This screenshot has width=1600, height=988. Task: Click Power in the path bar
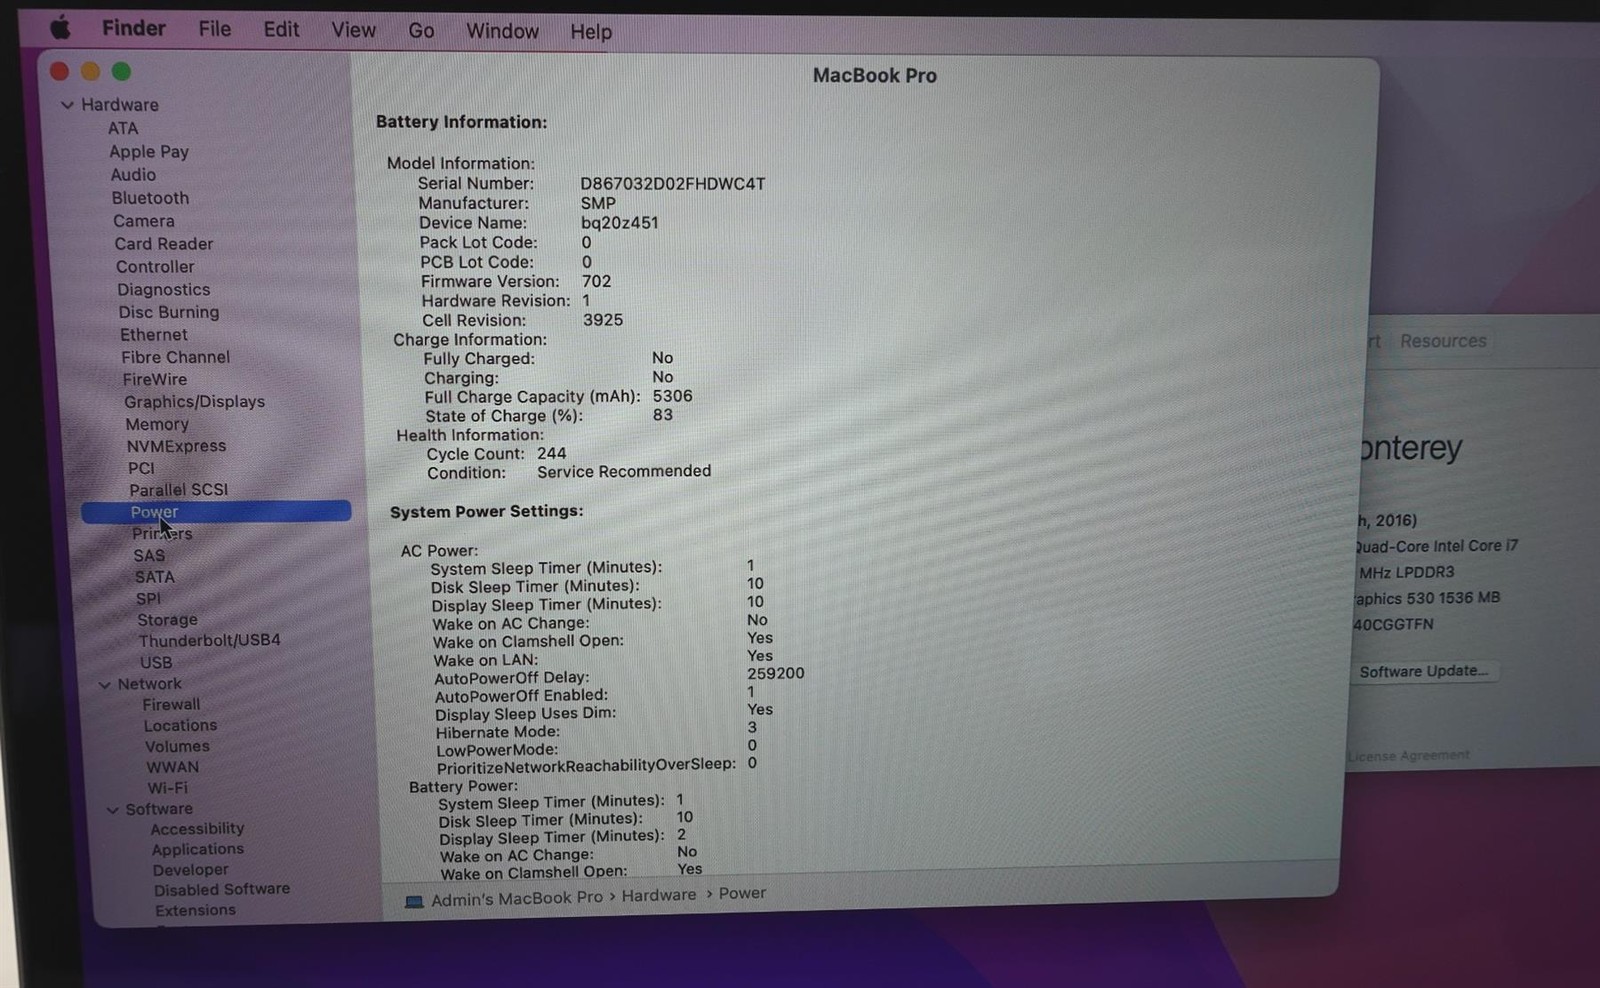click(742, 893)
